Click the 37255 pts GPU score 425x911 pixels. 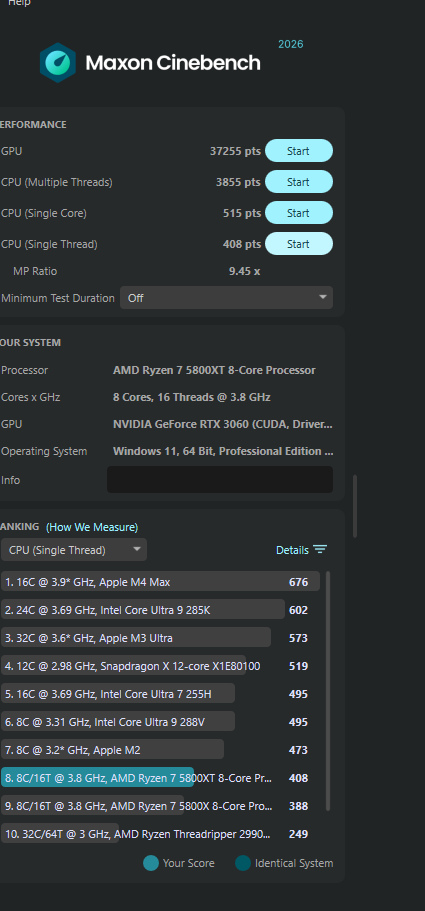point(235,151)
